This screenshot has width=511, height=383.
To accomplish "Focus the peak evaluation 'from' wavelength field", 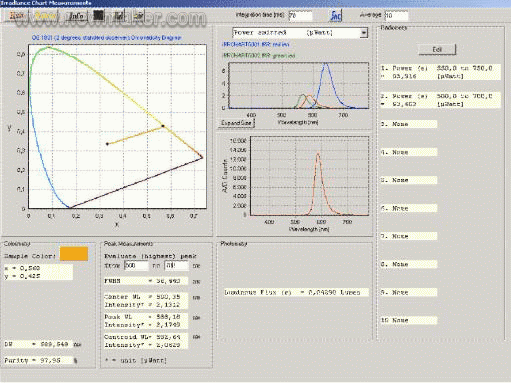I will click(136, 266).
